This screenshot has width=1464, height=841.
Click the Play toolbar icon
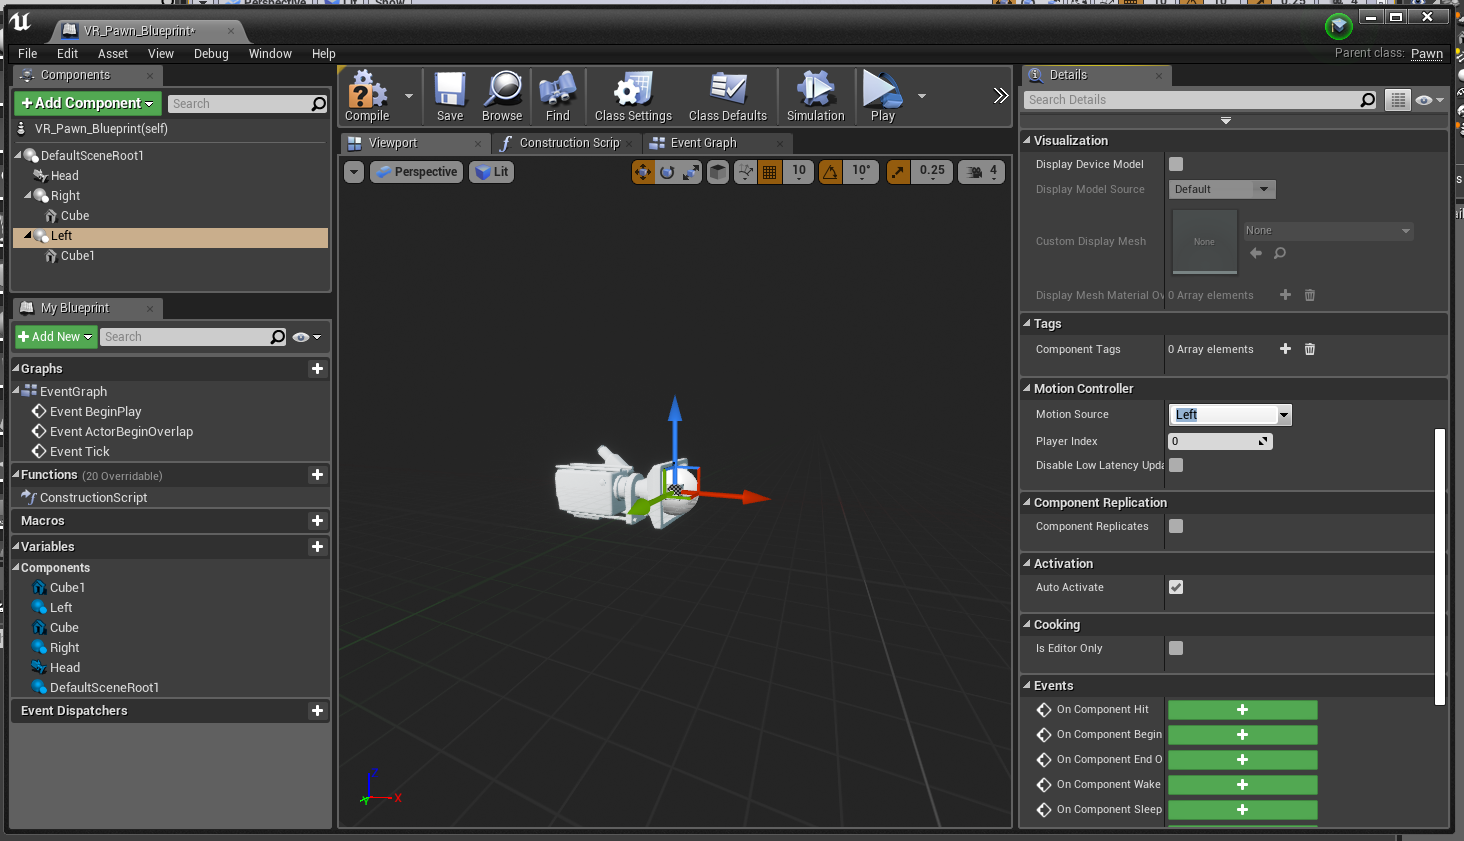coord(883,96)
